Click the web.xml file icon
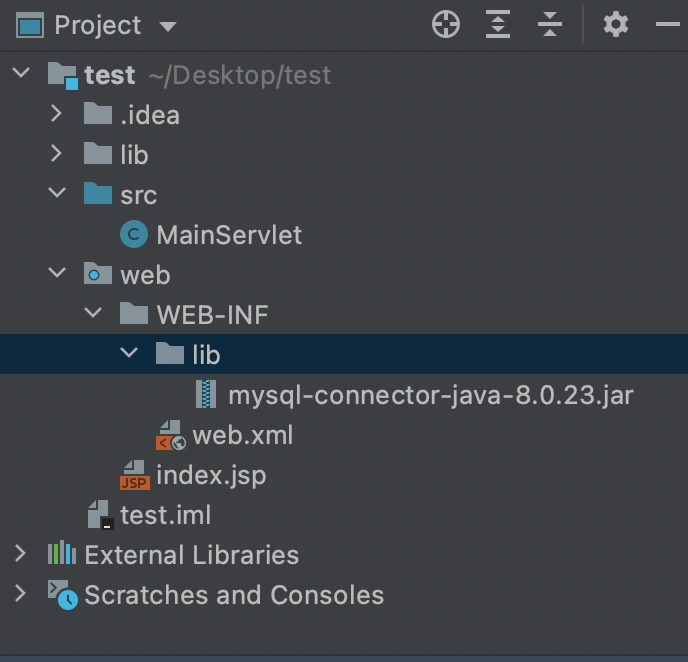 [x=171, y=435]
